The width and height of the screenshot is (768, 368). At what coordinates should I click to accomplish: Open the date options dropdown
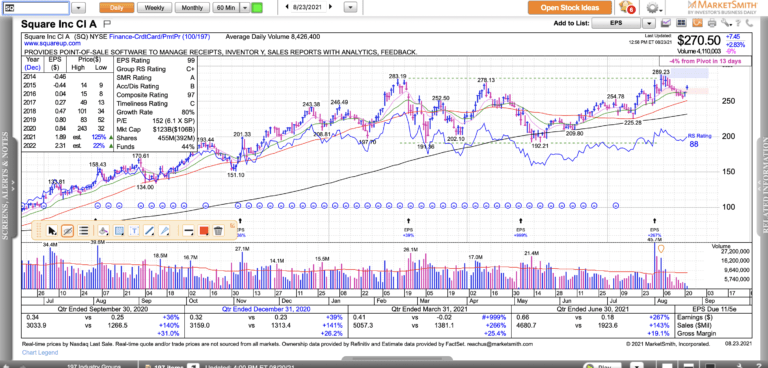pos(350,8)
